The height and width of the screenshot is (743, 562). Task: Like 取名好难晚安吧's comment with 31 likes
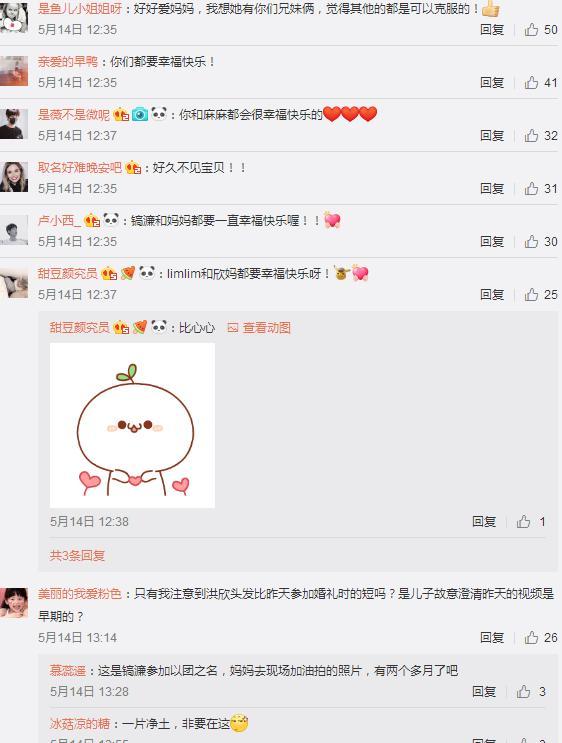click(x=531, y=189)
